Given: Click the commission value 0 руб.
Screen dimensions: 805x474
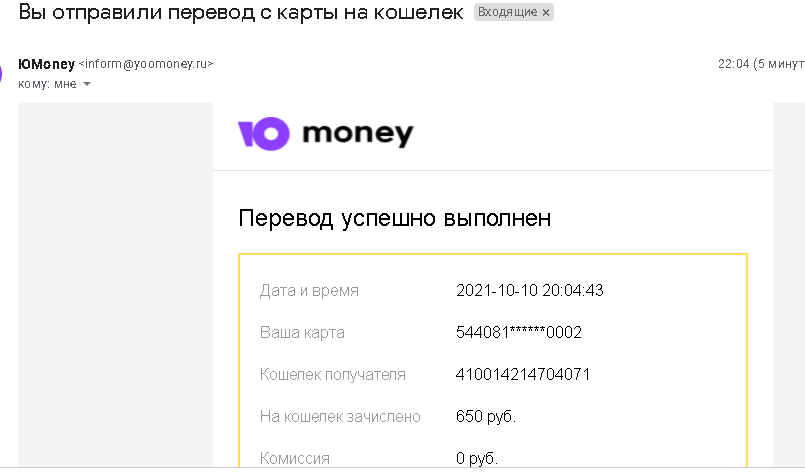Looking at the screenshot, I should click(x=477, y=458).
